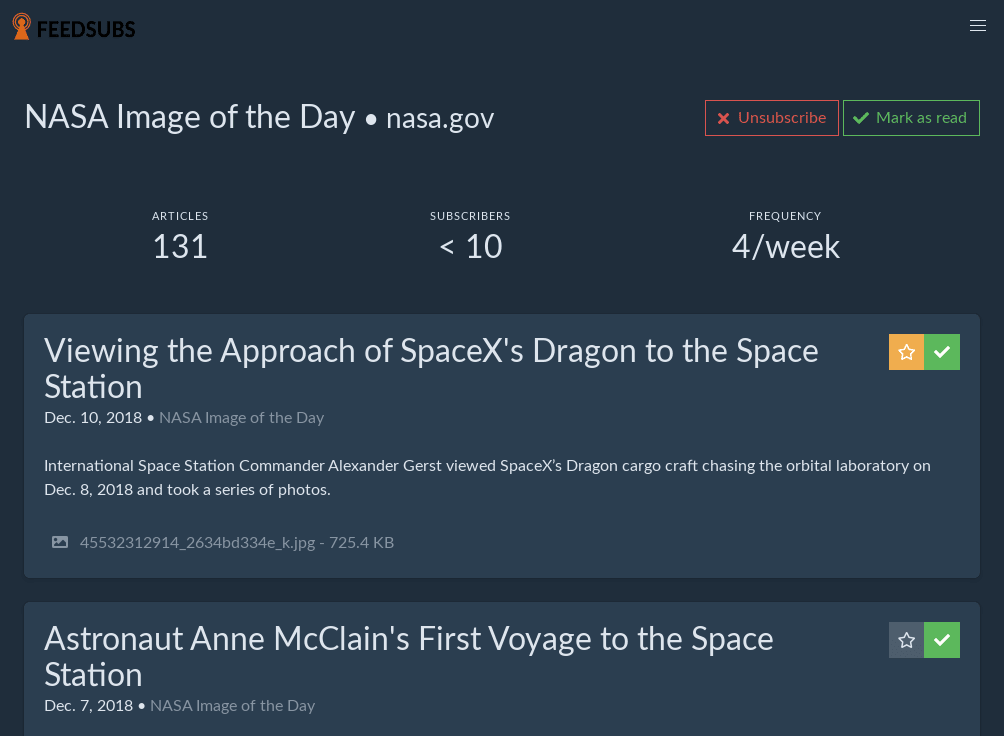This screenshot has width=1004, height=736.
Task: Click the Unsubscribe button
Action: (771, 117)
